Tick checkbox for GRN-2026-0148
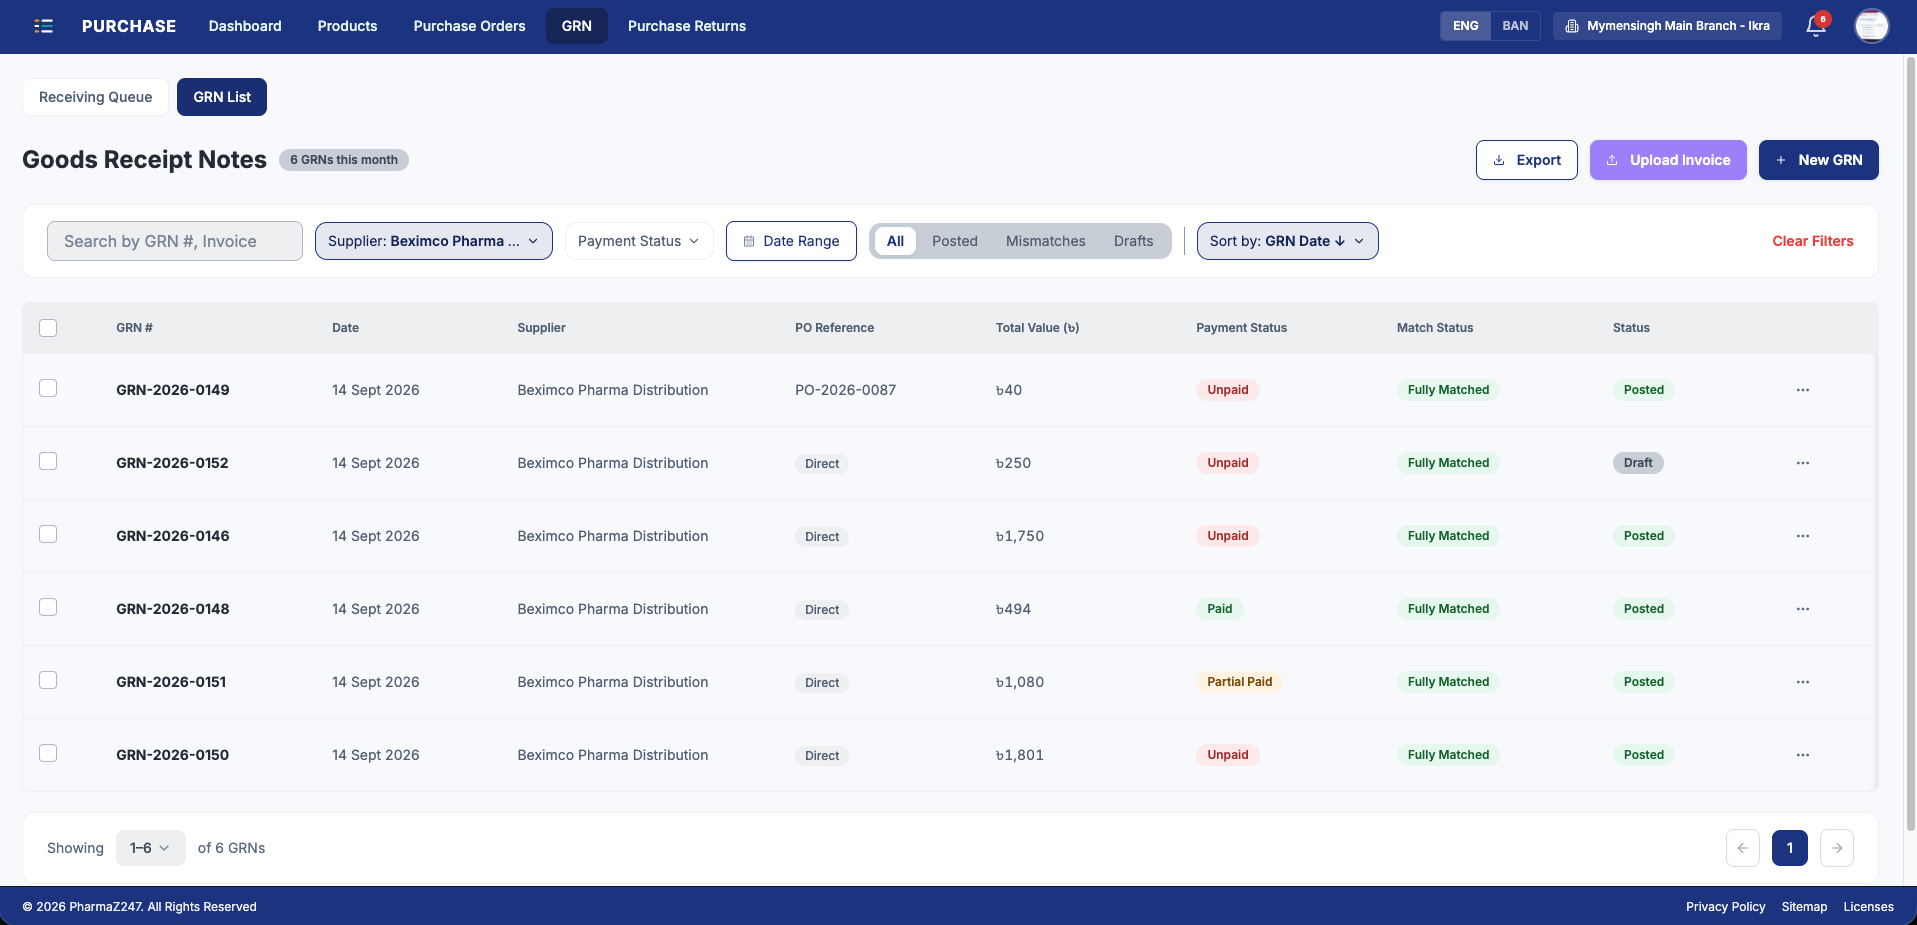1917x925 pixels. point(48,607)
